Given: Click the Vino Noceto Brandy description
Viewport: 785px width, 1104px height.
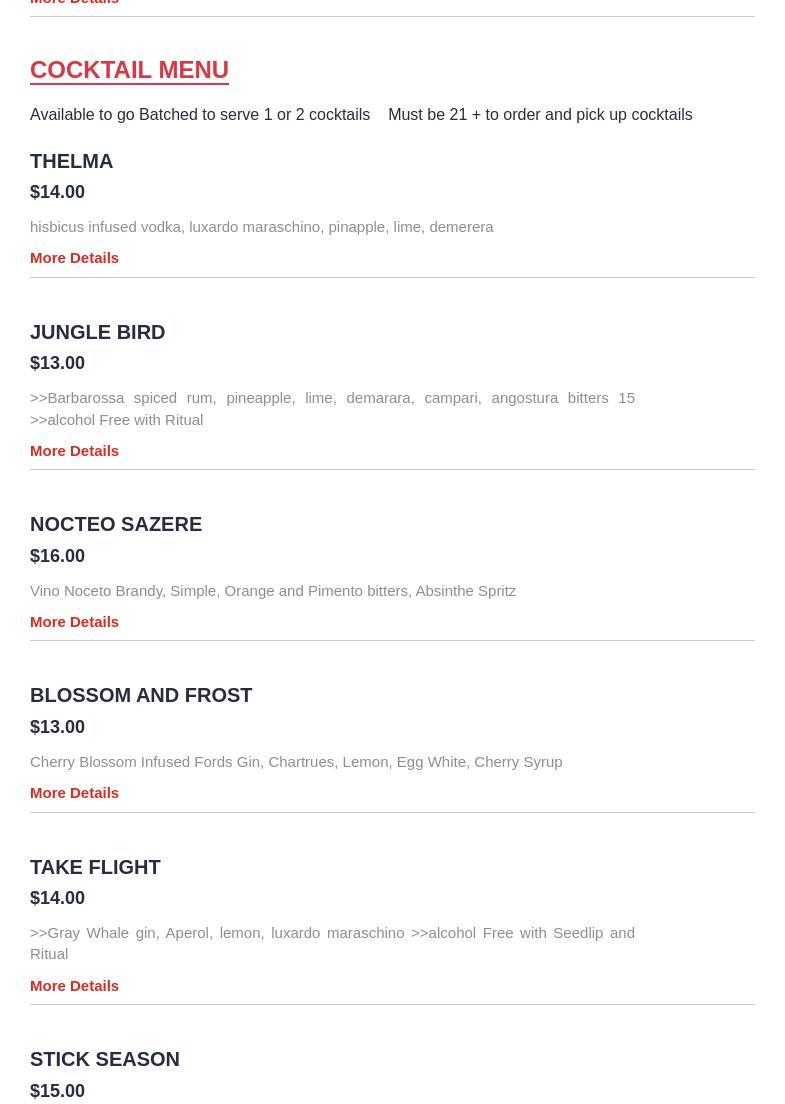Looking at the screenshot, I should pyautogui.click(x=273, y=591).
